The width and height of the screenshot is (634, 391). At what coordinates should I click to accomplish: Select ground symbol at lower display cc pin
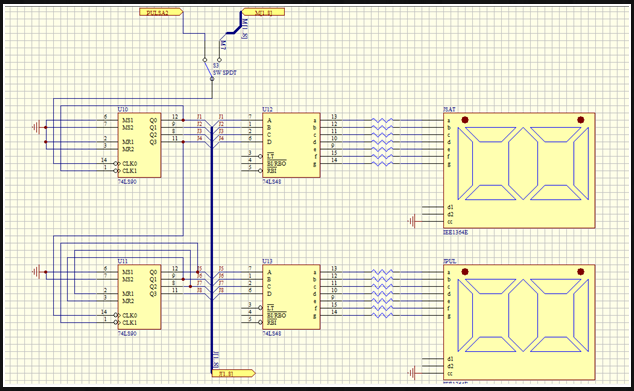[x=412, y=373]
